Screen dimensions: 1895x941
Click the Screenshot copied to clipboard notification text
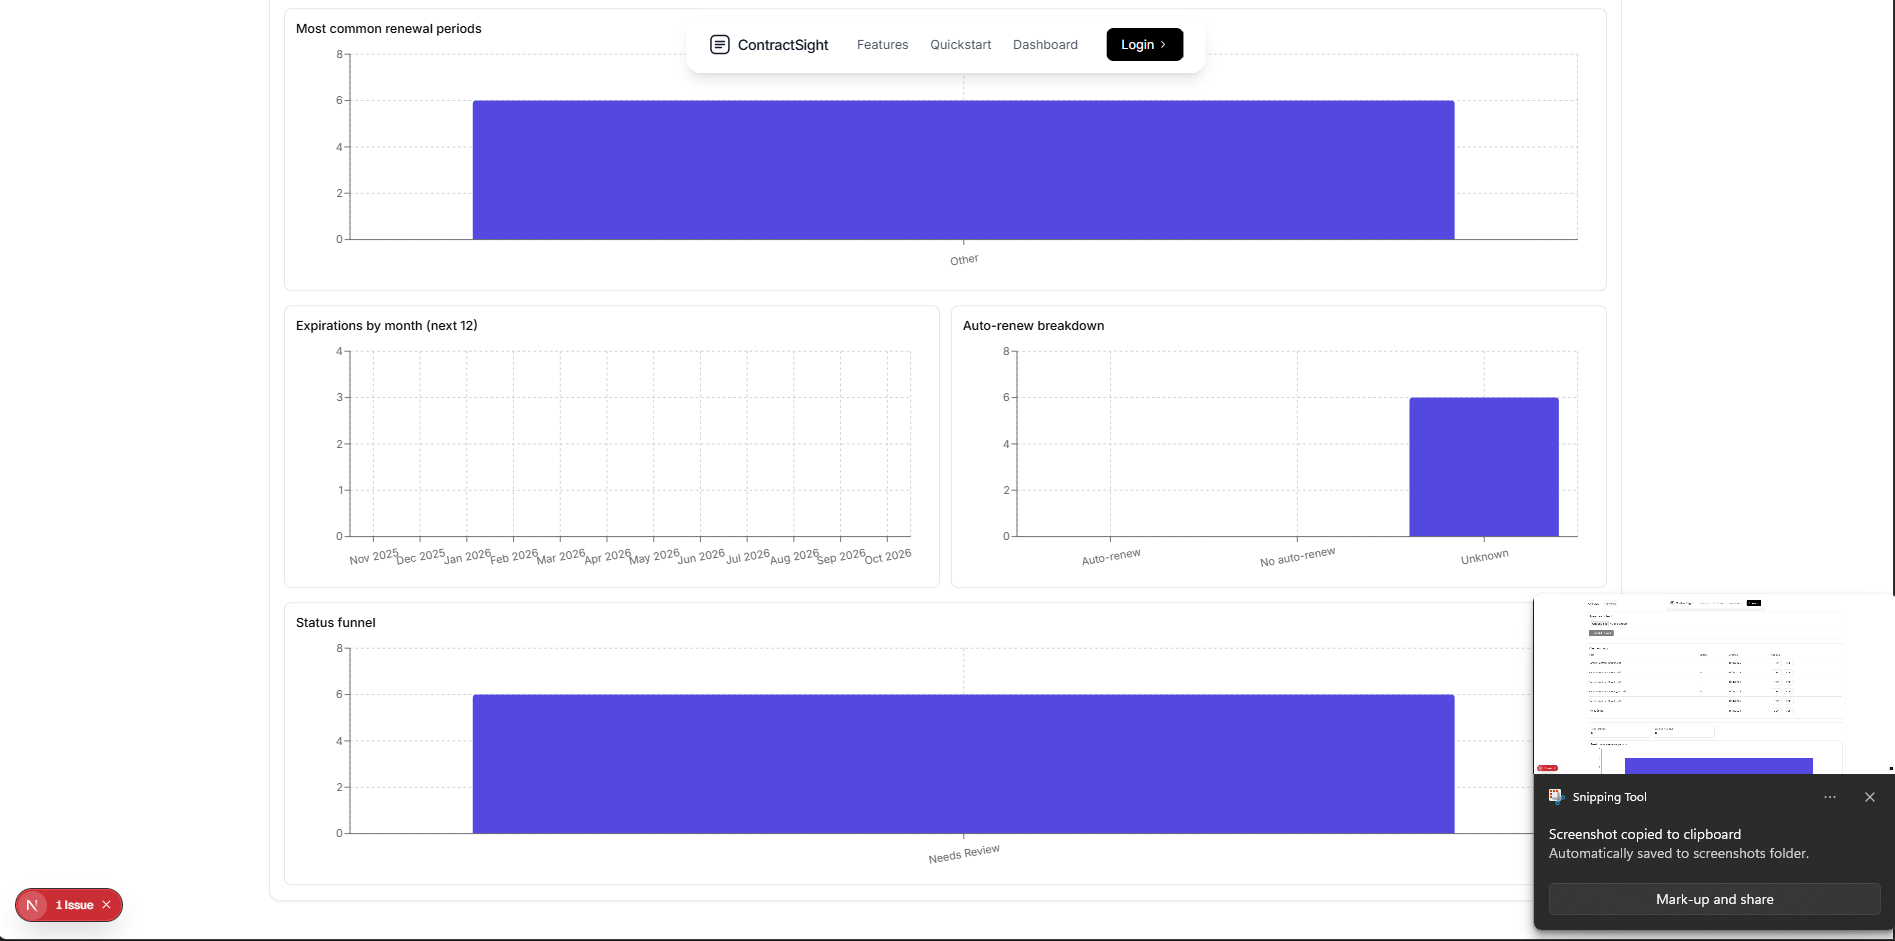click(x=1644, y=834)
